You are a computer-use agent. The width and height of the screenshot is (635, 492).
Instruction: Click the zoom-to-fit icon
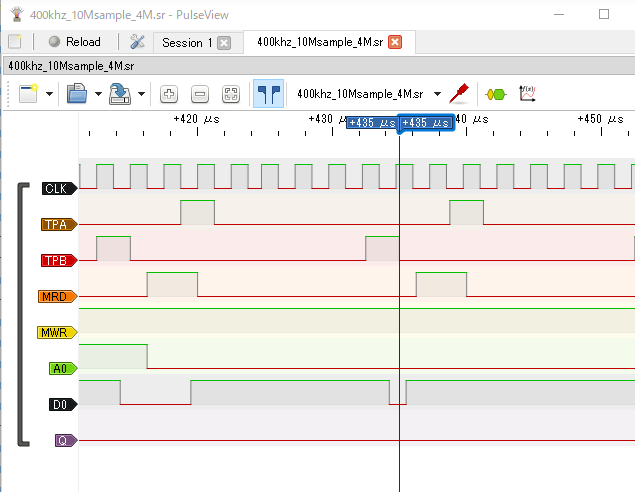(231, 94)
